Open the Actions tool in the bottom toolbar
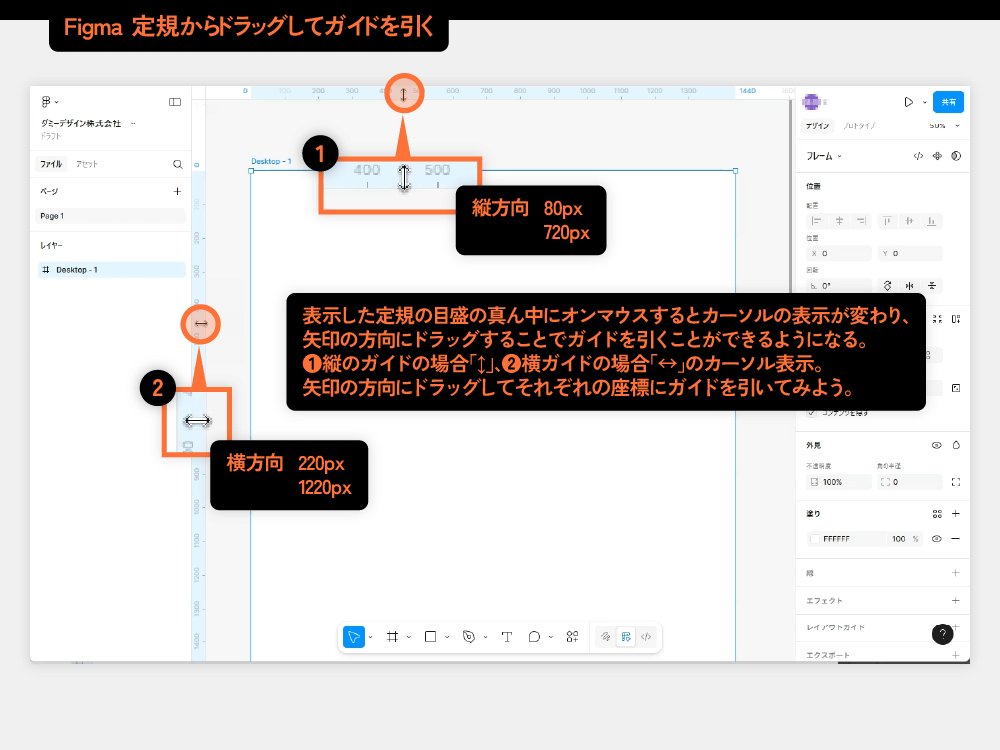This screenshot has width=1000, height=750. click(572, 636)
